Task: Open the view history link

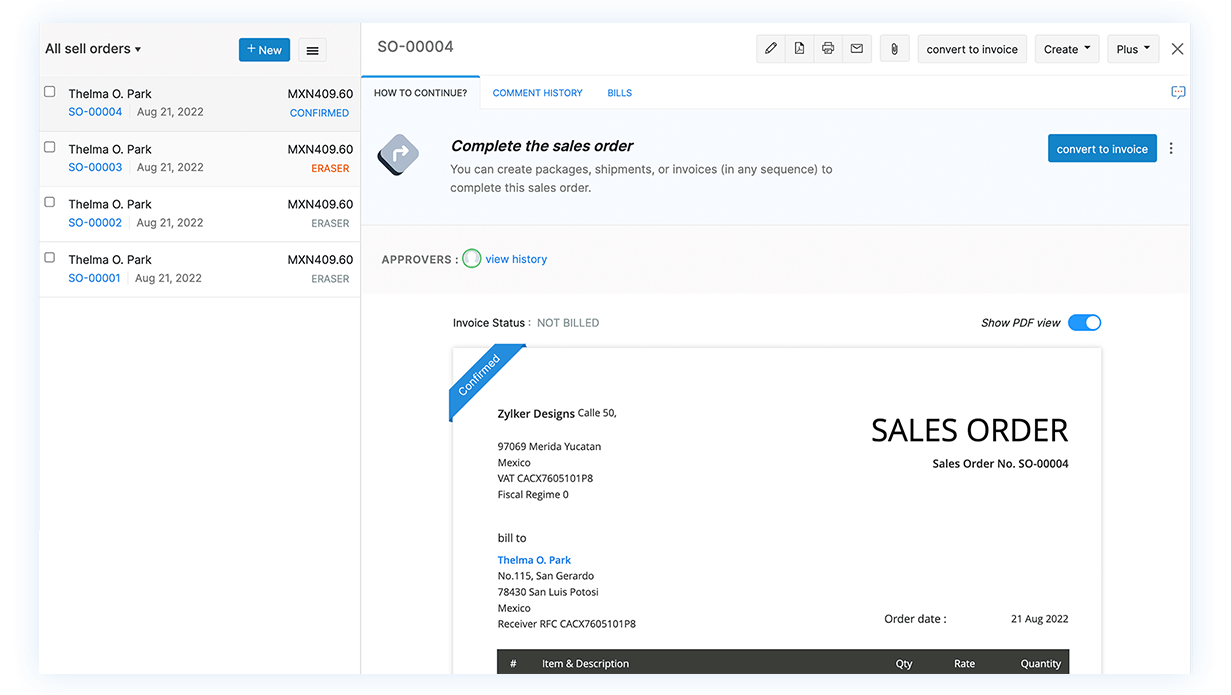Action: (515, 258)
